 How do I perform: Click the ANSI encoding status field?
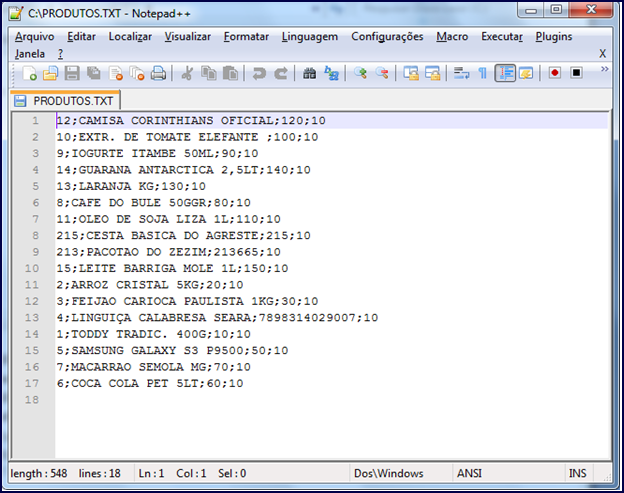click(469, 474)
